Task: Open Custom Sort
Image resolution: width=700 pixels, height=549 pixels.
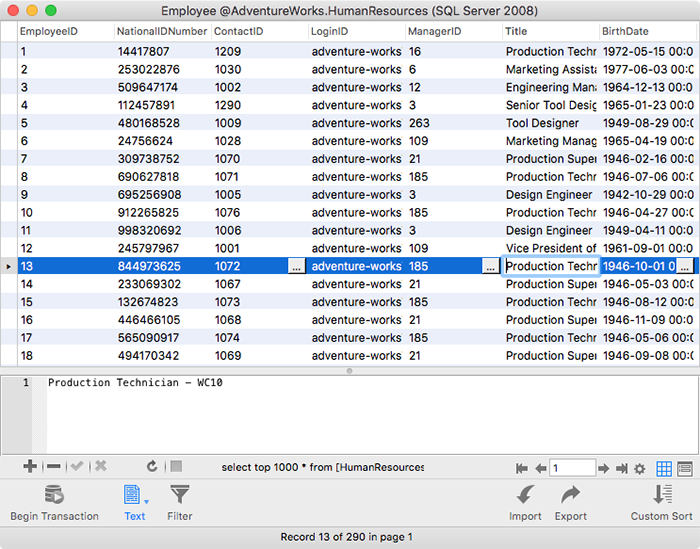Action: (662, 503)
